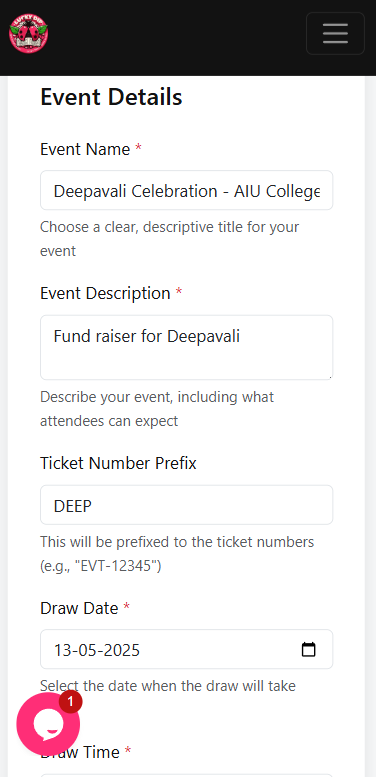Open the pink chat bubble widget
The width and height of the screenshot is (376, 777).
[48, 724]
